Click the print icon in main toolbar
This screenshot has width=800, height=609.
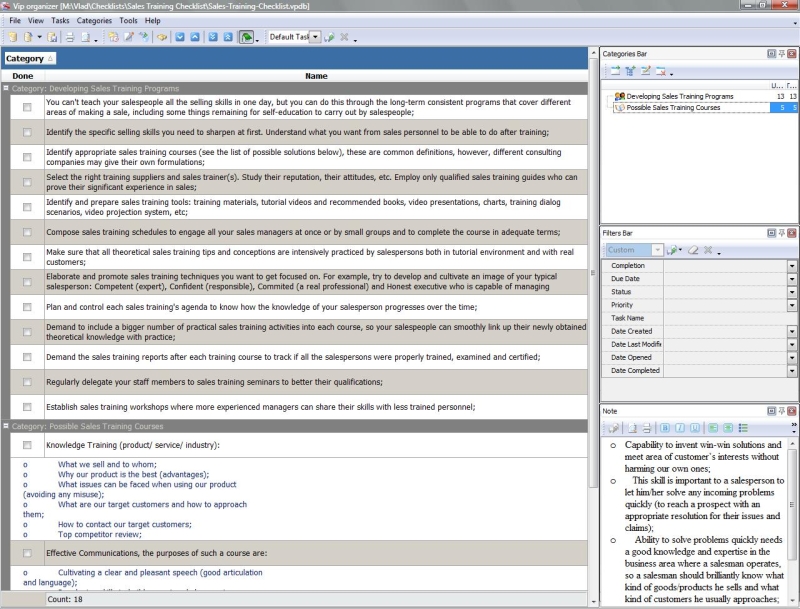click(x=69, y=37)
